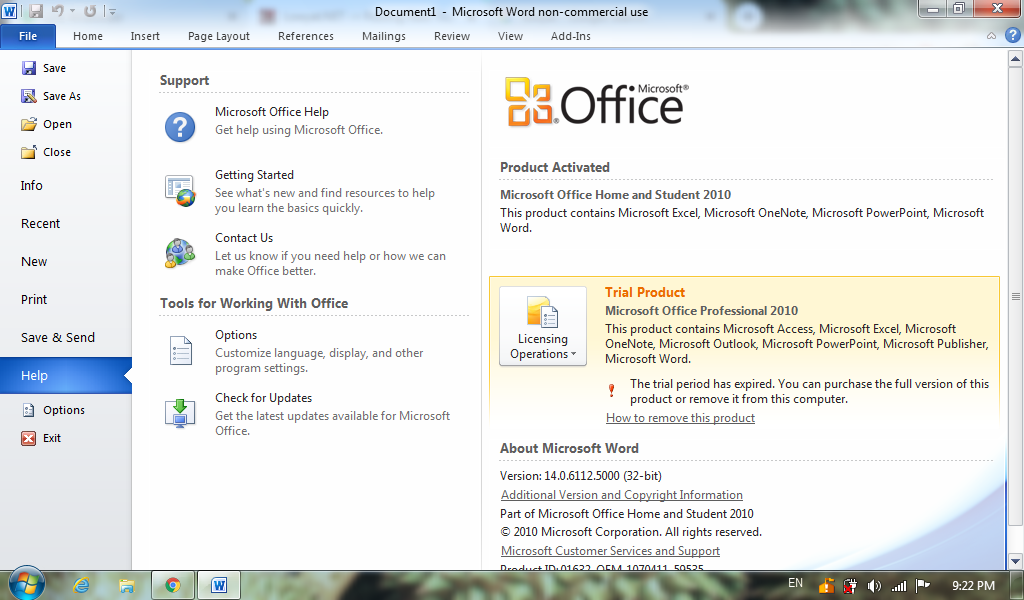Image resolution: width=1024 pixels, height=600 pixels.
Task: Click the volume speaker icon in system tray
Action: click(x=874, y=586)
